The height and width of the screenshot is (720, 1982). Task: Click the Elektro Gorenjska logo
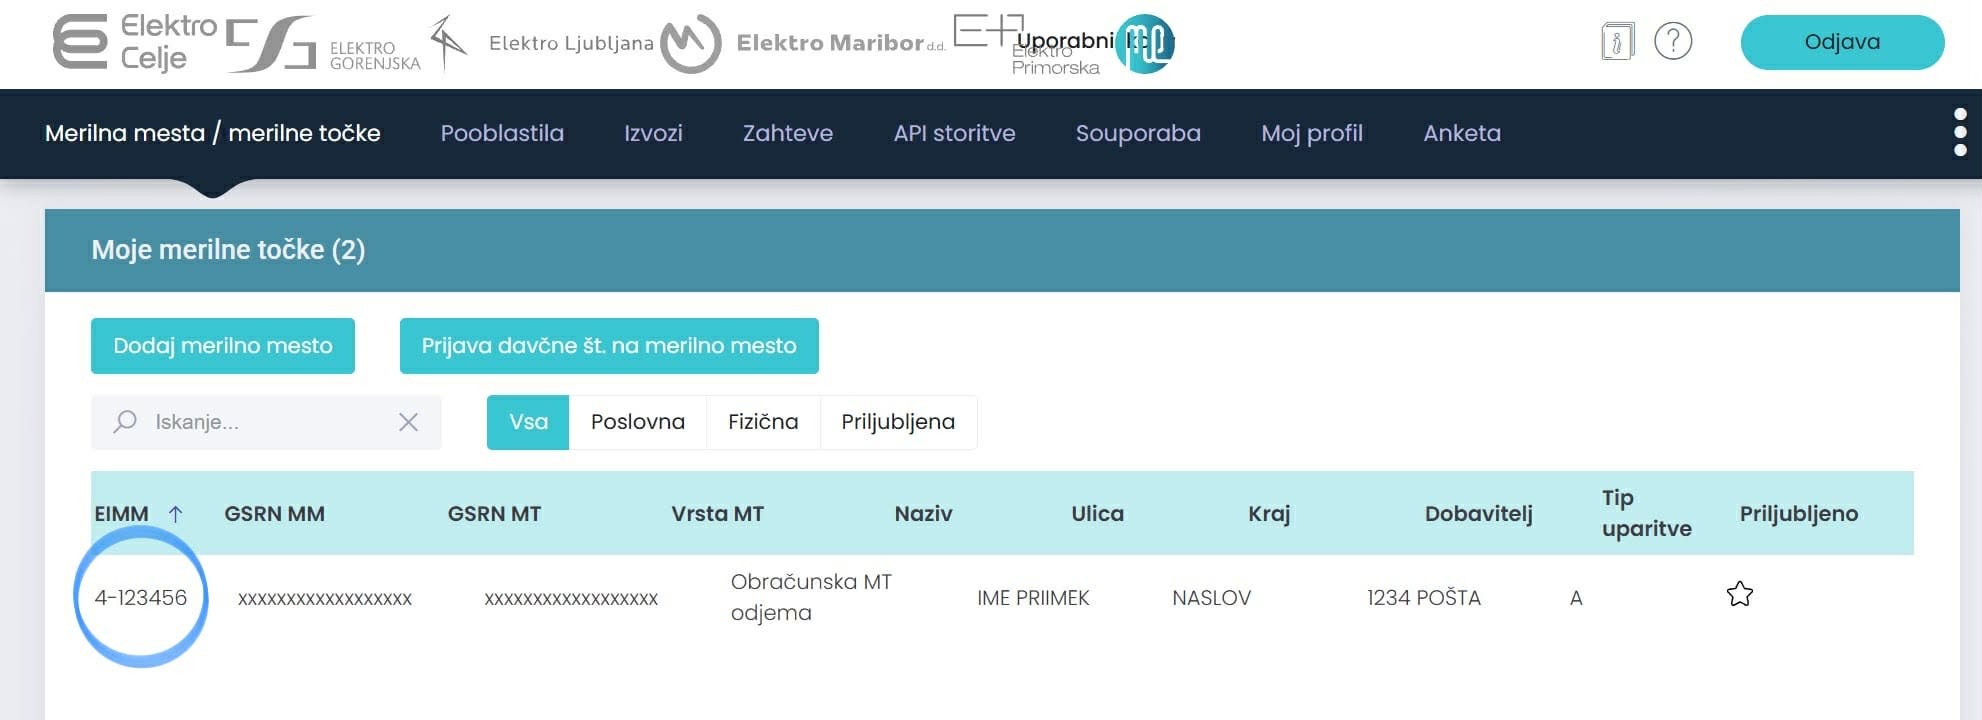click(x=323, y=45)
